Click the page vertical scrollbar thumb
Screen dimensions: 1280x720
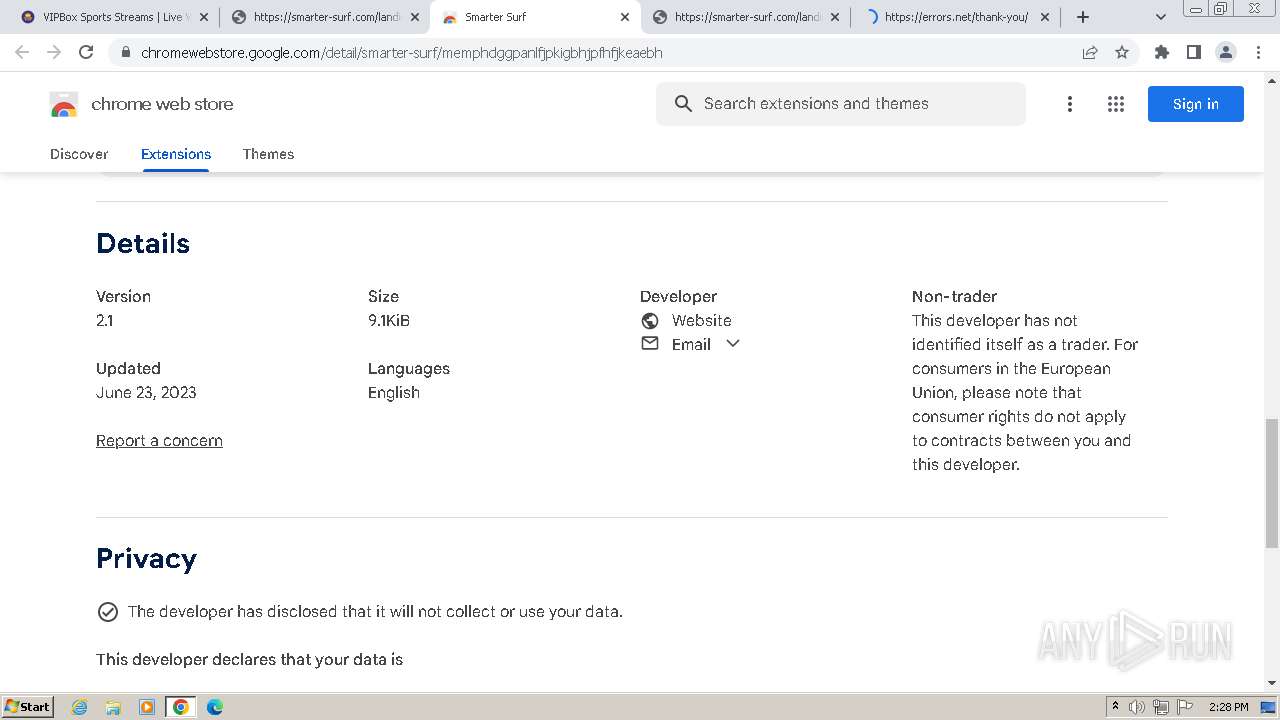(1272, 483)
